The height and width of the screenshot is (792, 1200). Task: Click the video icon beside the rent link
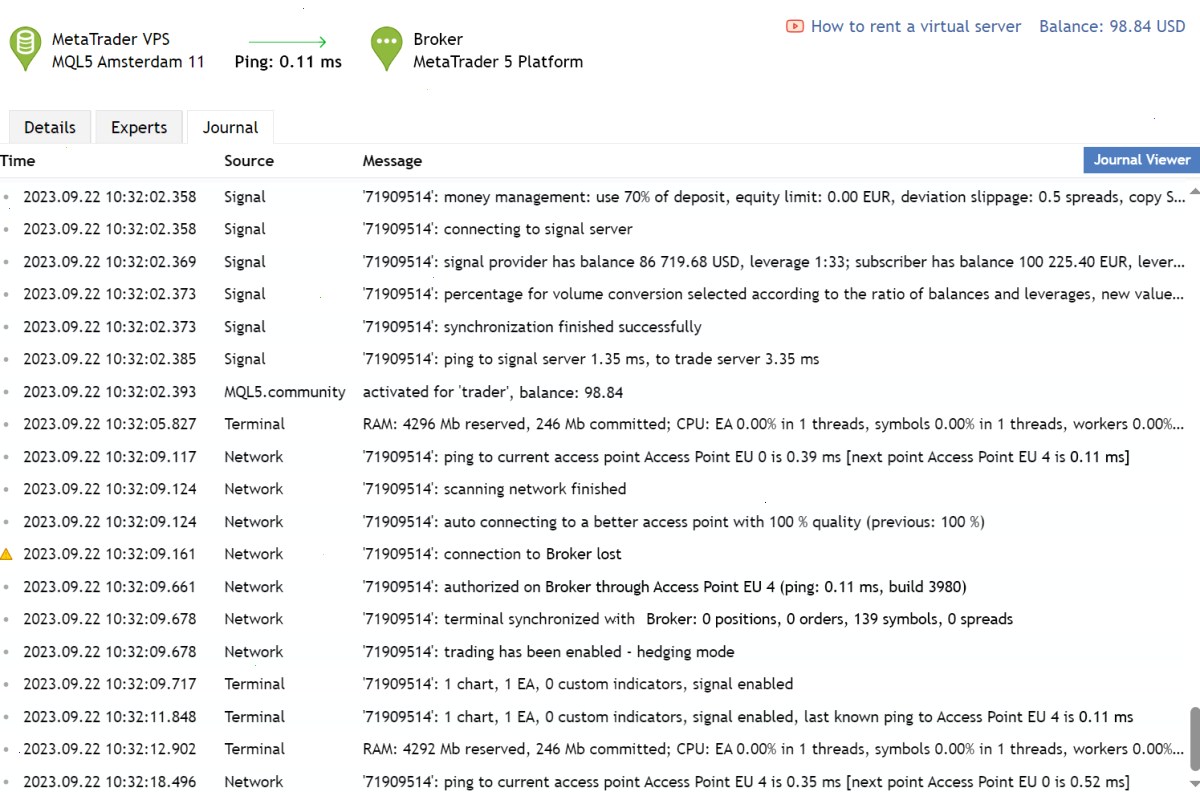click(795, 27)
